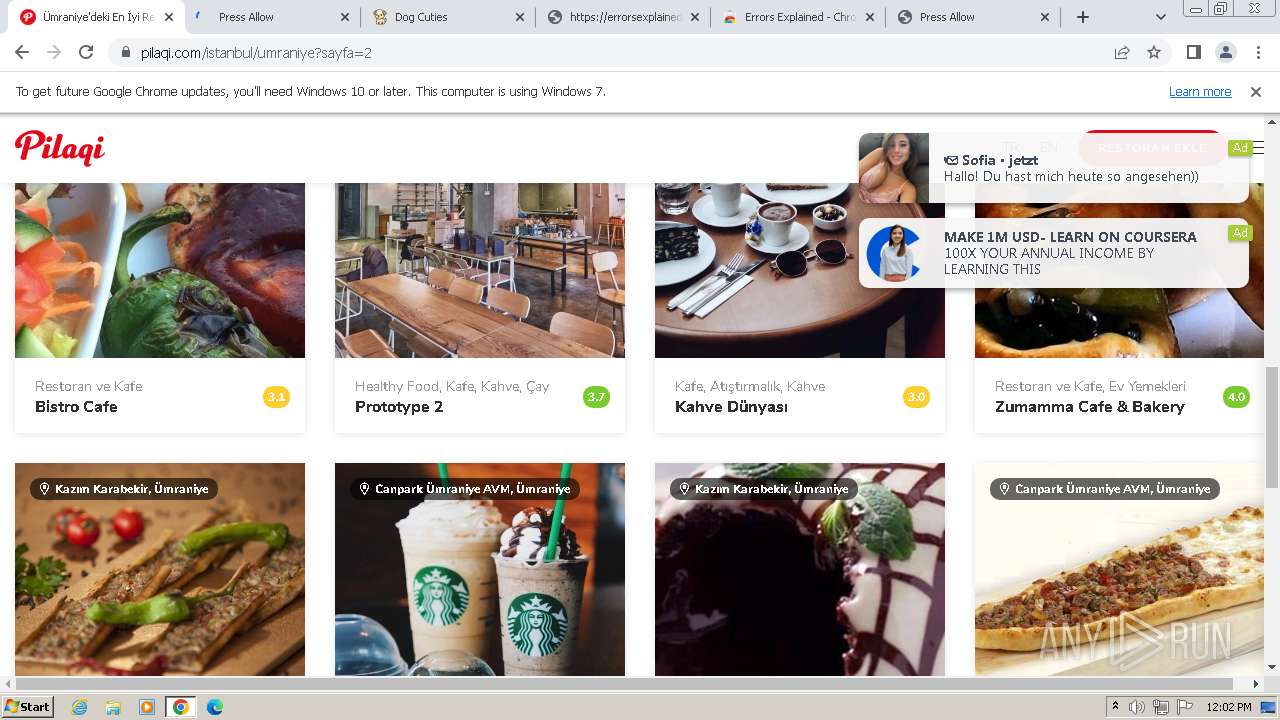
Task: Switch to the last Press Allow tab
Action: coord(974,17)
